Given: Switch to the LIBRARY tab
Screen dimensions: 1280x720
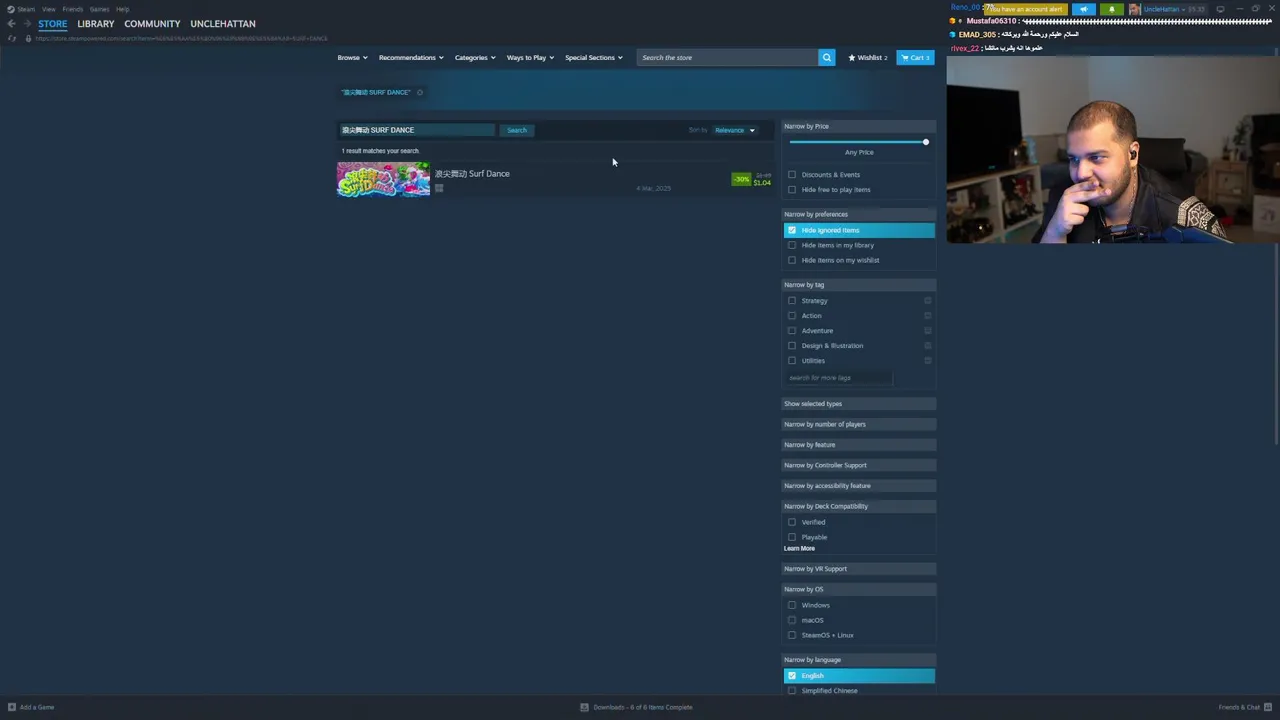Looking at the screenshot, I should [96, 24].
